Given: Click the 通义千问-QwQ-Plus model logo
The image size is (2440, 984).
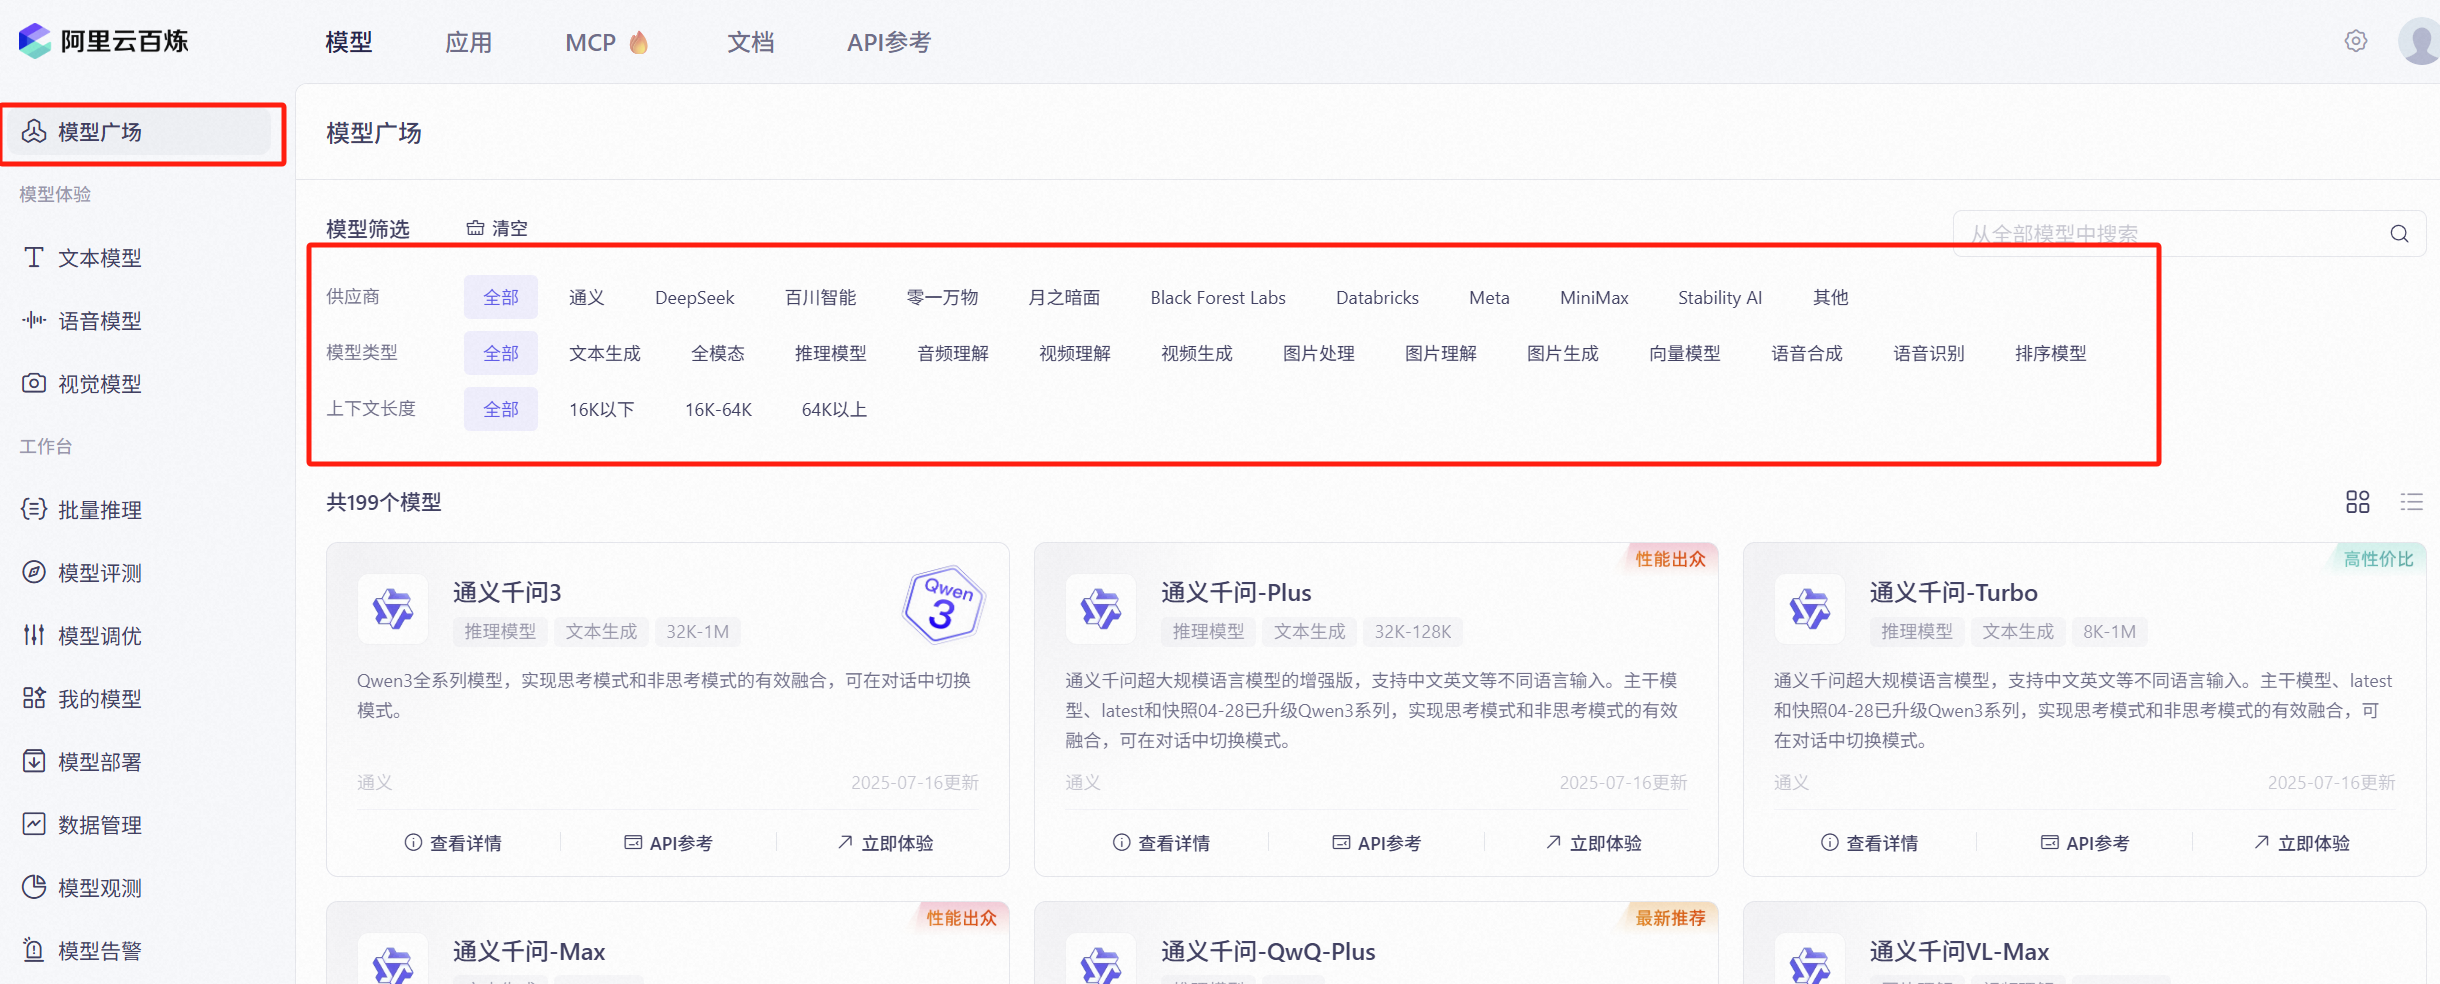Looking at the screenshot, I should pos(1101,960).
